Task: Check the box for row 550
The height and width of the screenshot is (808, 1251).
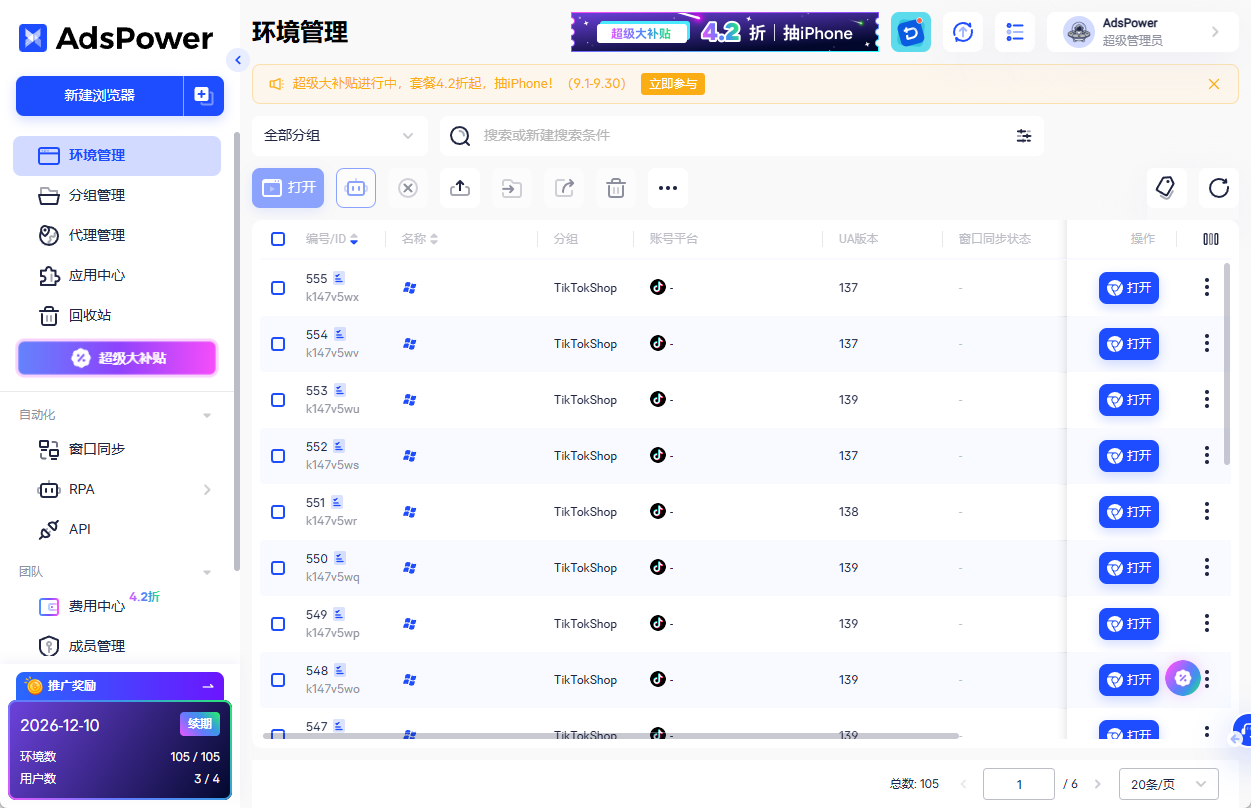Action: (x=278, y=568)
